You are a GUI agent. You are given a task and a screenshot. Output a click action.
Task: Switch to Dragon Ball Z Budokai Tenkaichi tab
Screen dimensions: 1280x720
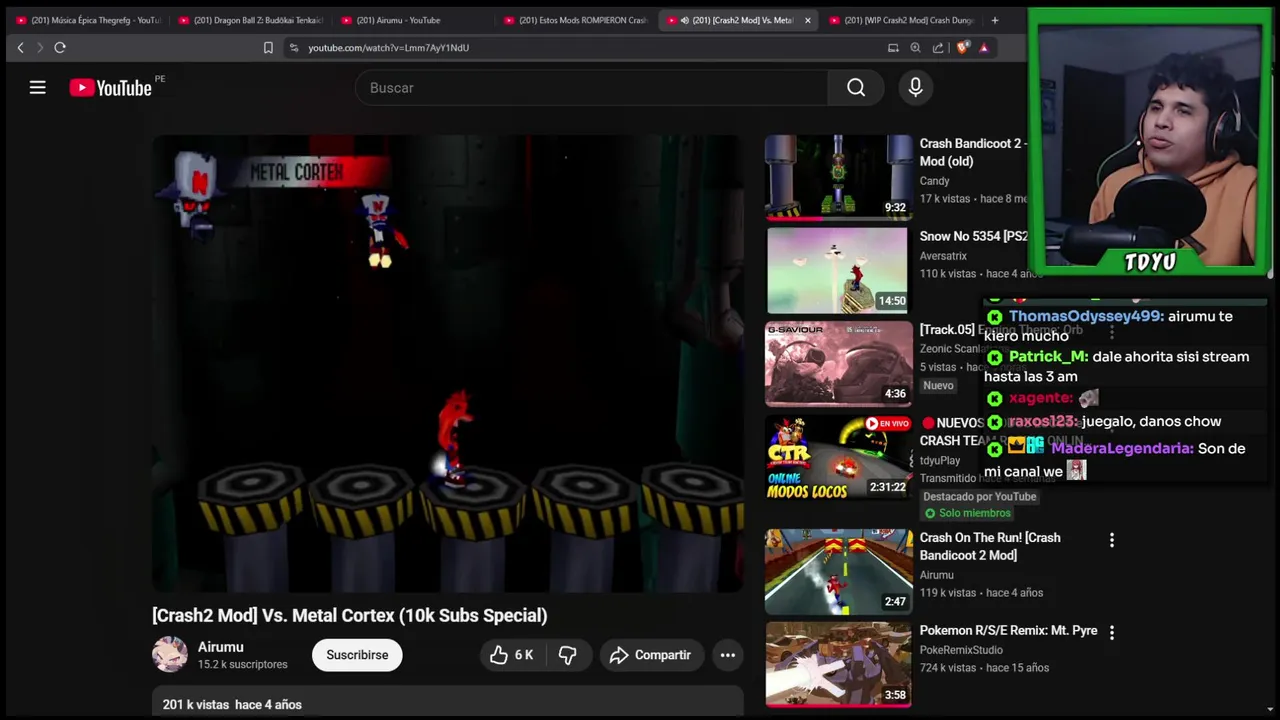(x=250, y=20)
